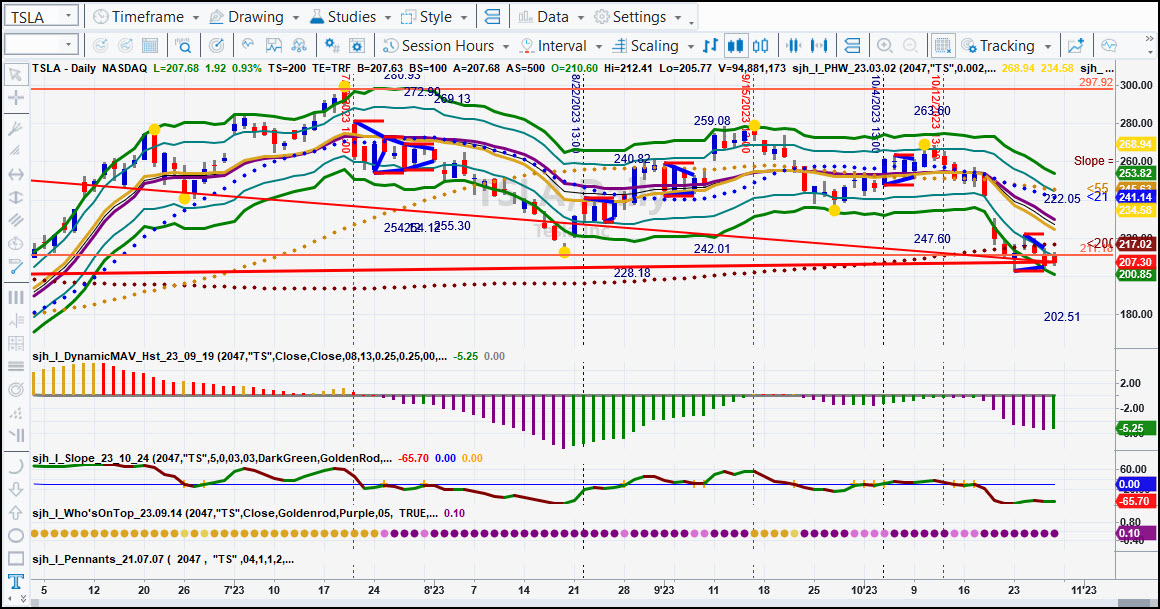Image resolution: width=1160 pixels, height=609 pixels.
Task: Open the Style menu
Action: pyautogui.click(x=427, y=16)
